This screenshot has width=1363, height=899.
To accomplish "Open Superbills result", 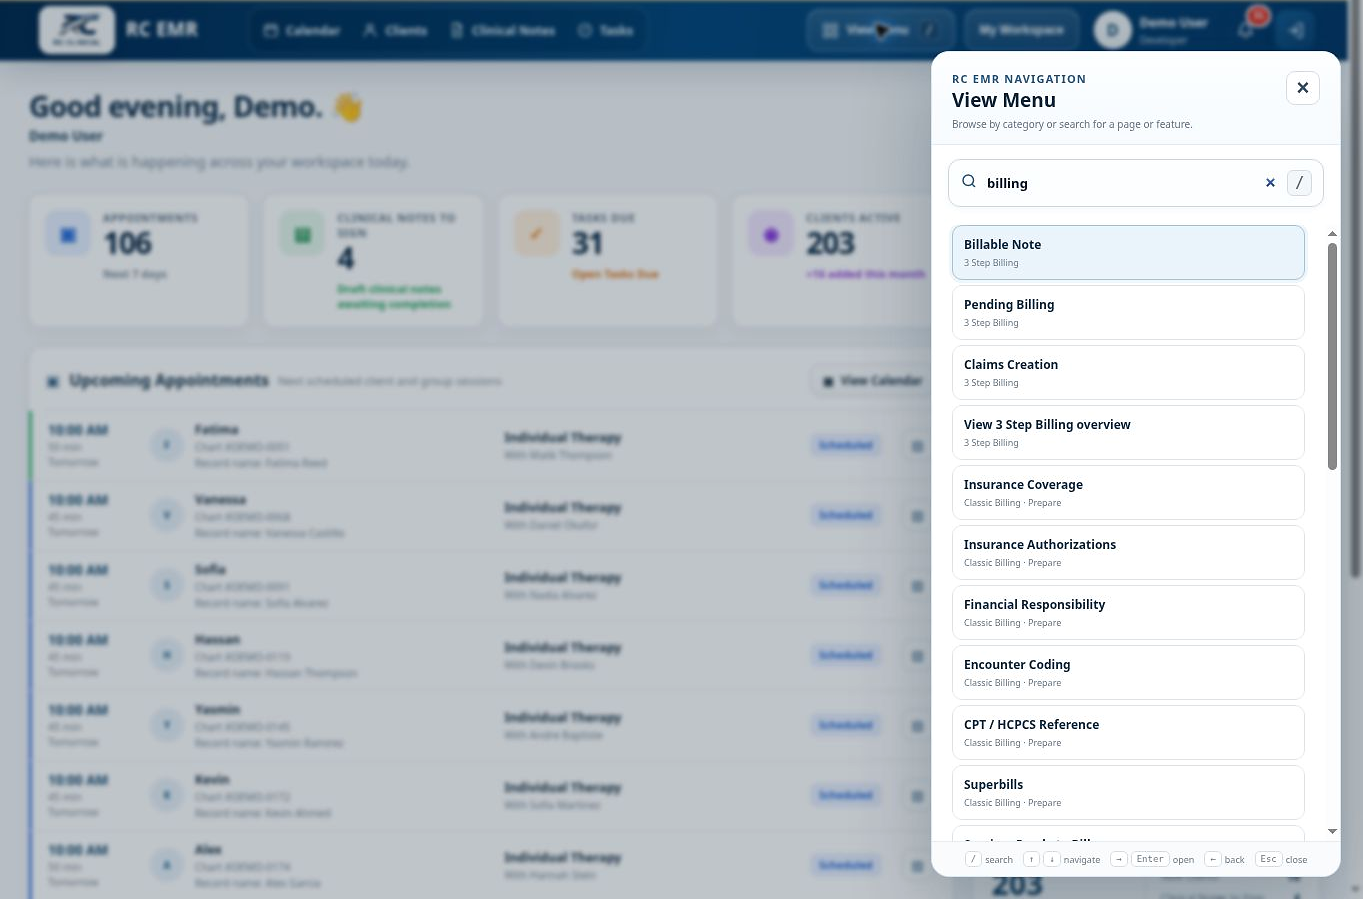I will [1128, 792].
